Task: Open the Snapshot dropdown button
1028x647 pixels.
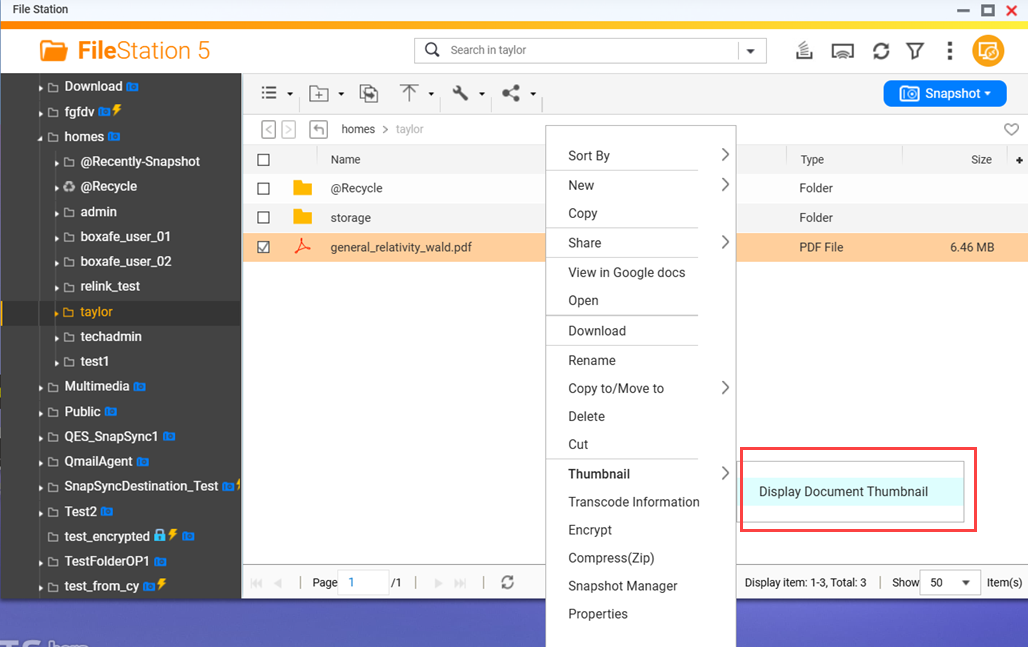Action: click(944, 93)
